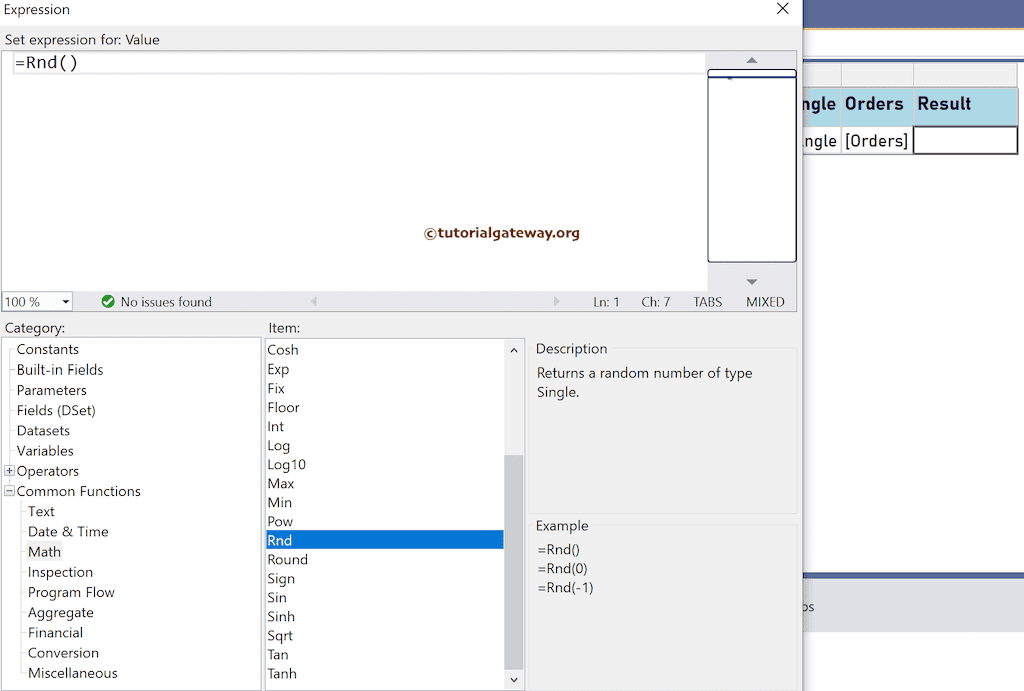Select the Aggregate category

(x=60, y=612)
